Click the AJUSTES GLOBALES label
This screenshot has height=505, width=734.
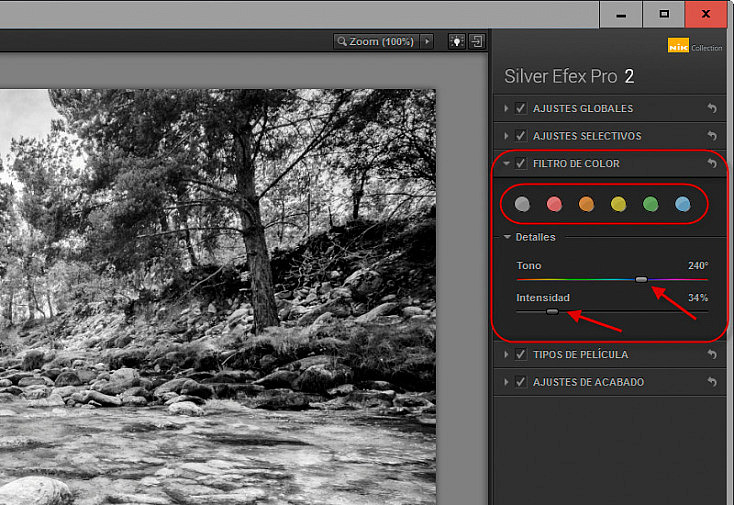(x=583, y=109)
